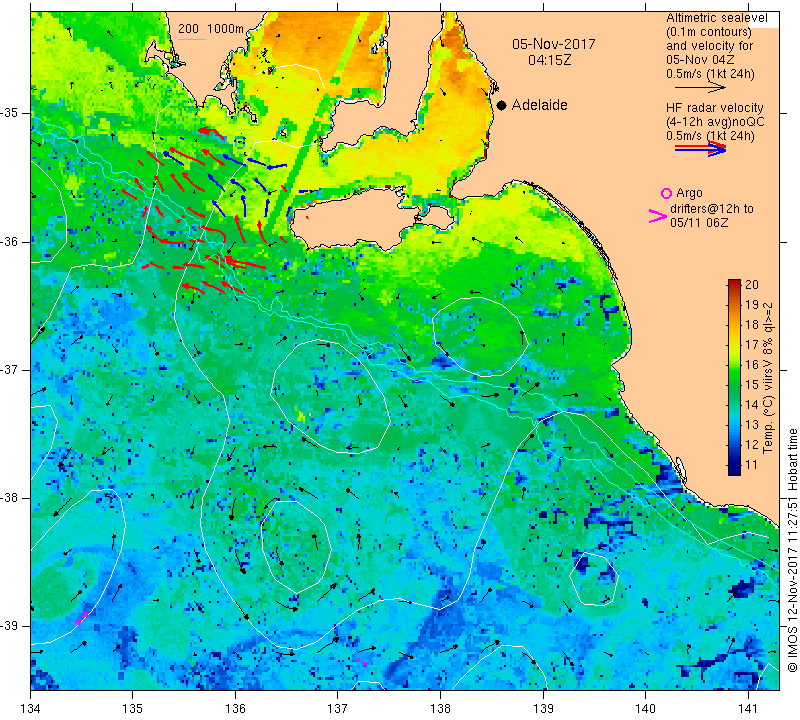Click the cyan 200m contour legend line
This screenshot has width=800, height=720.
pos(191,39)
